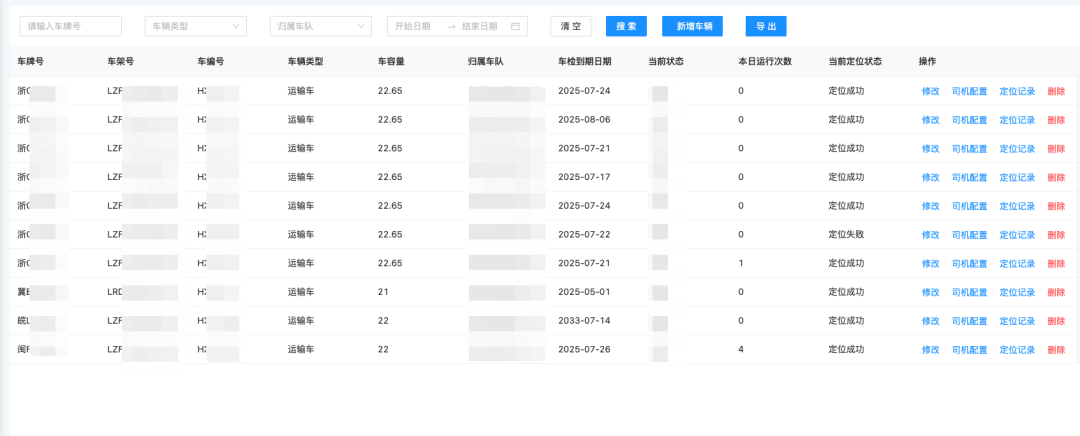Click the calendar icon in date range picker
This screenshot has height=436, width=1080.
[x=515, y=26]
